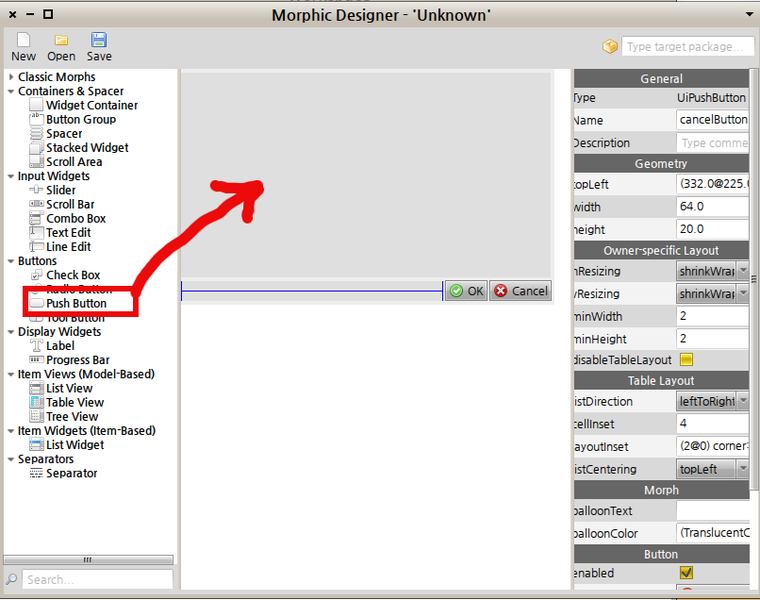Click the New document toolbar icon
The image size is (760, 600).
click(23, 40)
